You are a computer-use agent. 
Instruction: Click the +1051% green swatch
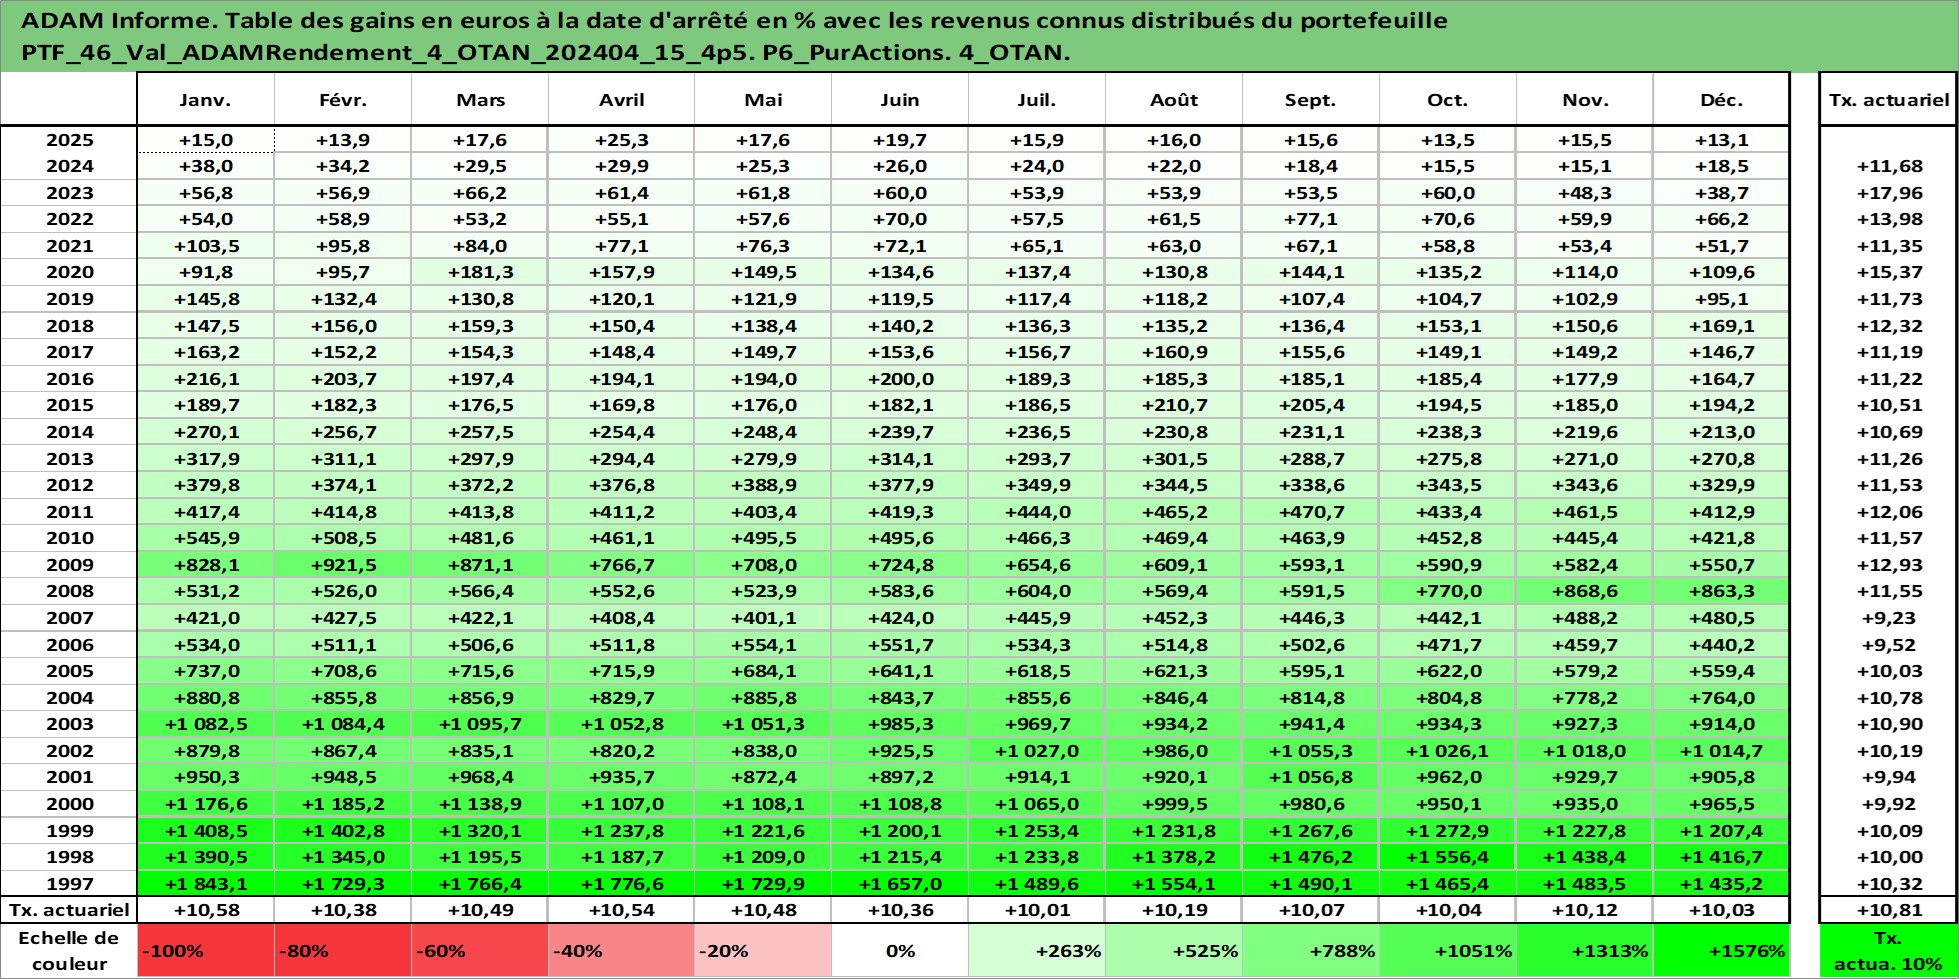pyautogui.click(x=1447, y=951)
